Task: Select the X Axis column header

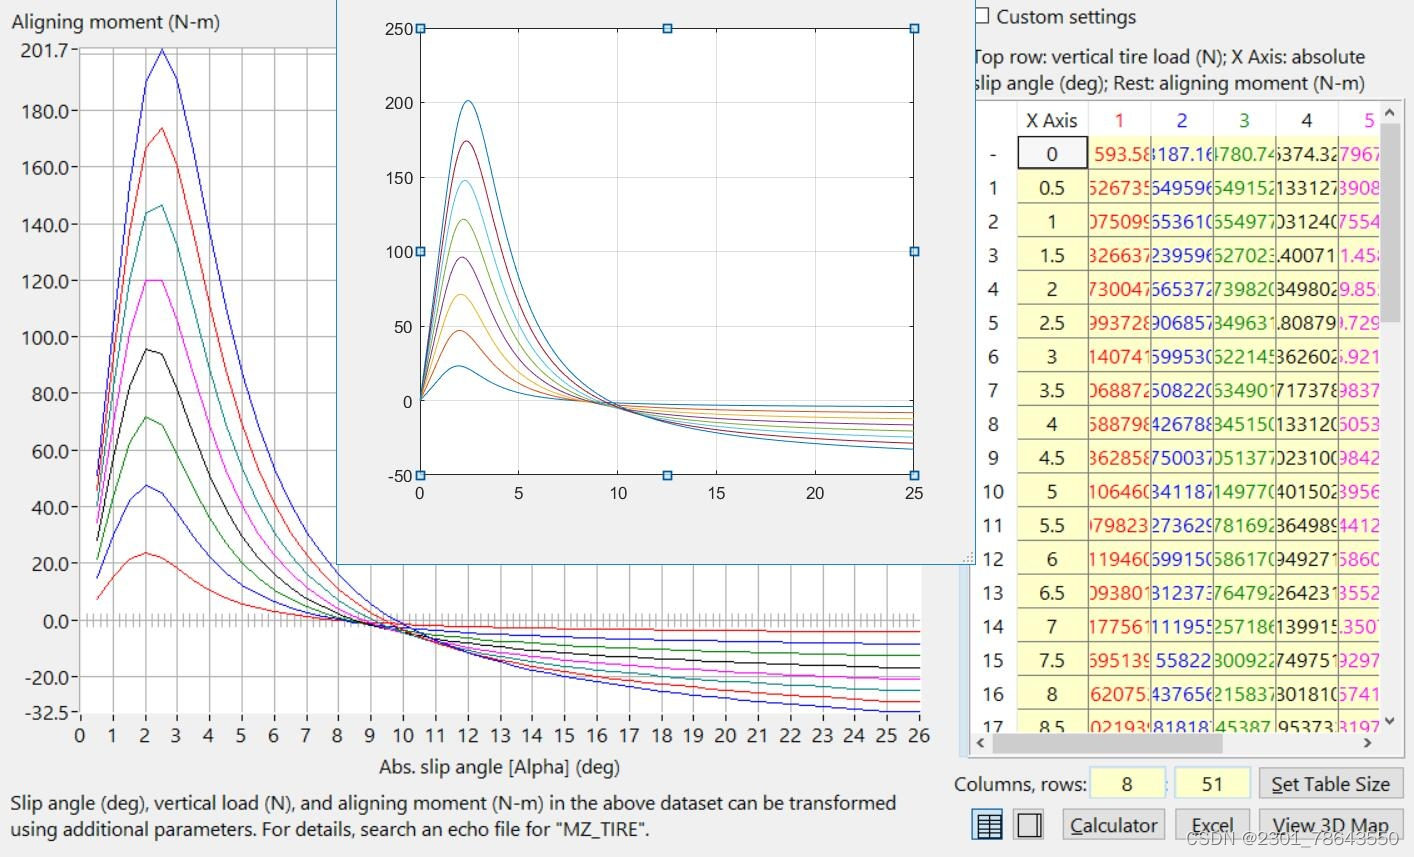Action: click(1052, 120)
